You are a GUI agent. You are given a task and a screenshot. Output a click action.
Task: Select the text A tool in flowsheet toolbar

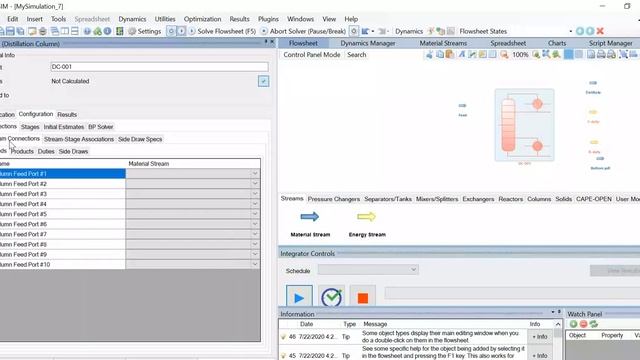coord(462,54)
